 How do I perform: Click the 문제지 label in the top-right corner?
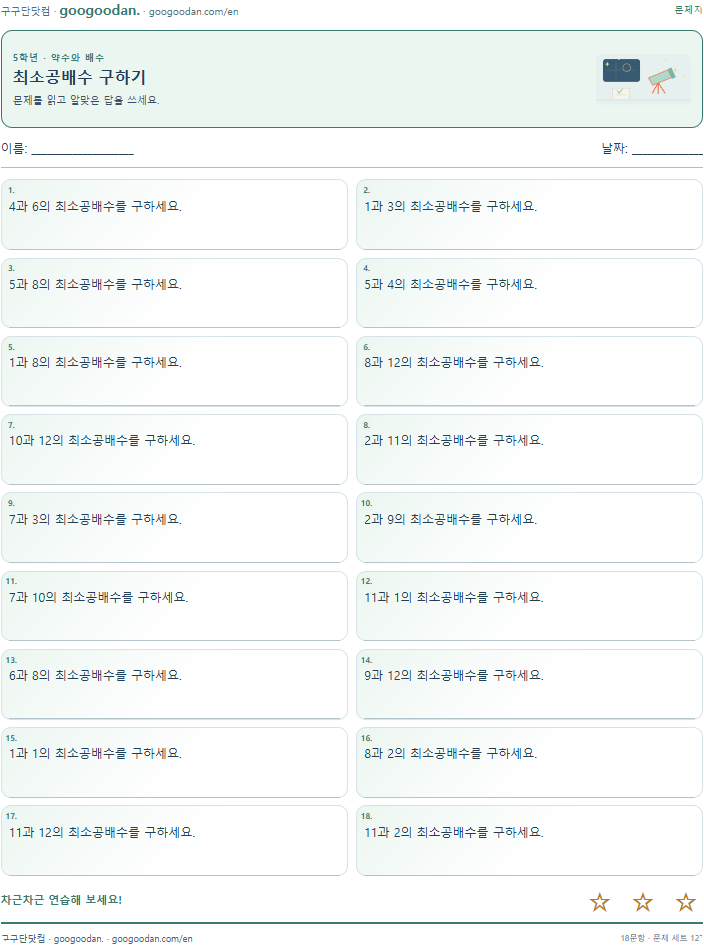coord(688,10)
